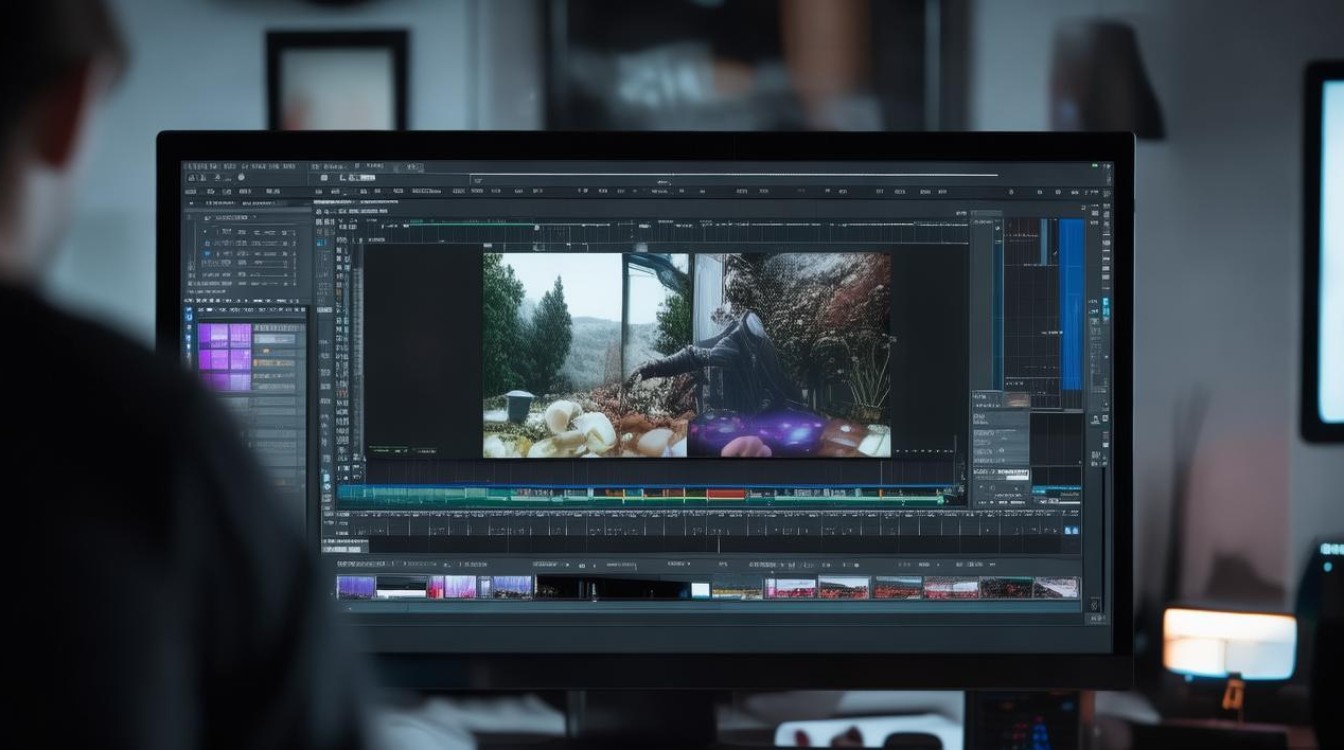Select the long dark clip in the filmstrip
Image resolution: width=1344 pixels, height=750 pixels.
(x=612, y=587)
